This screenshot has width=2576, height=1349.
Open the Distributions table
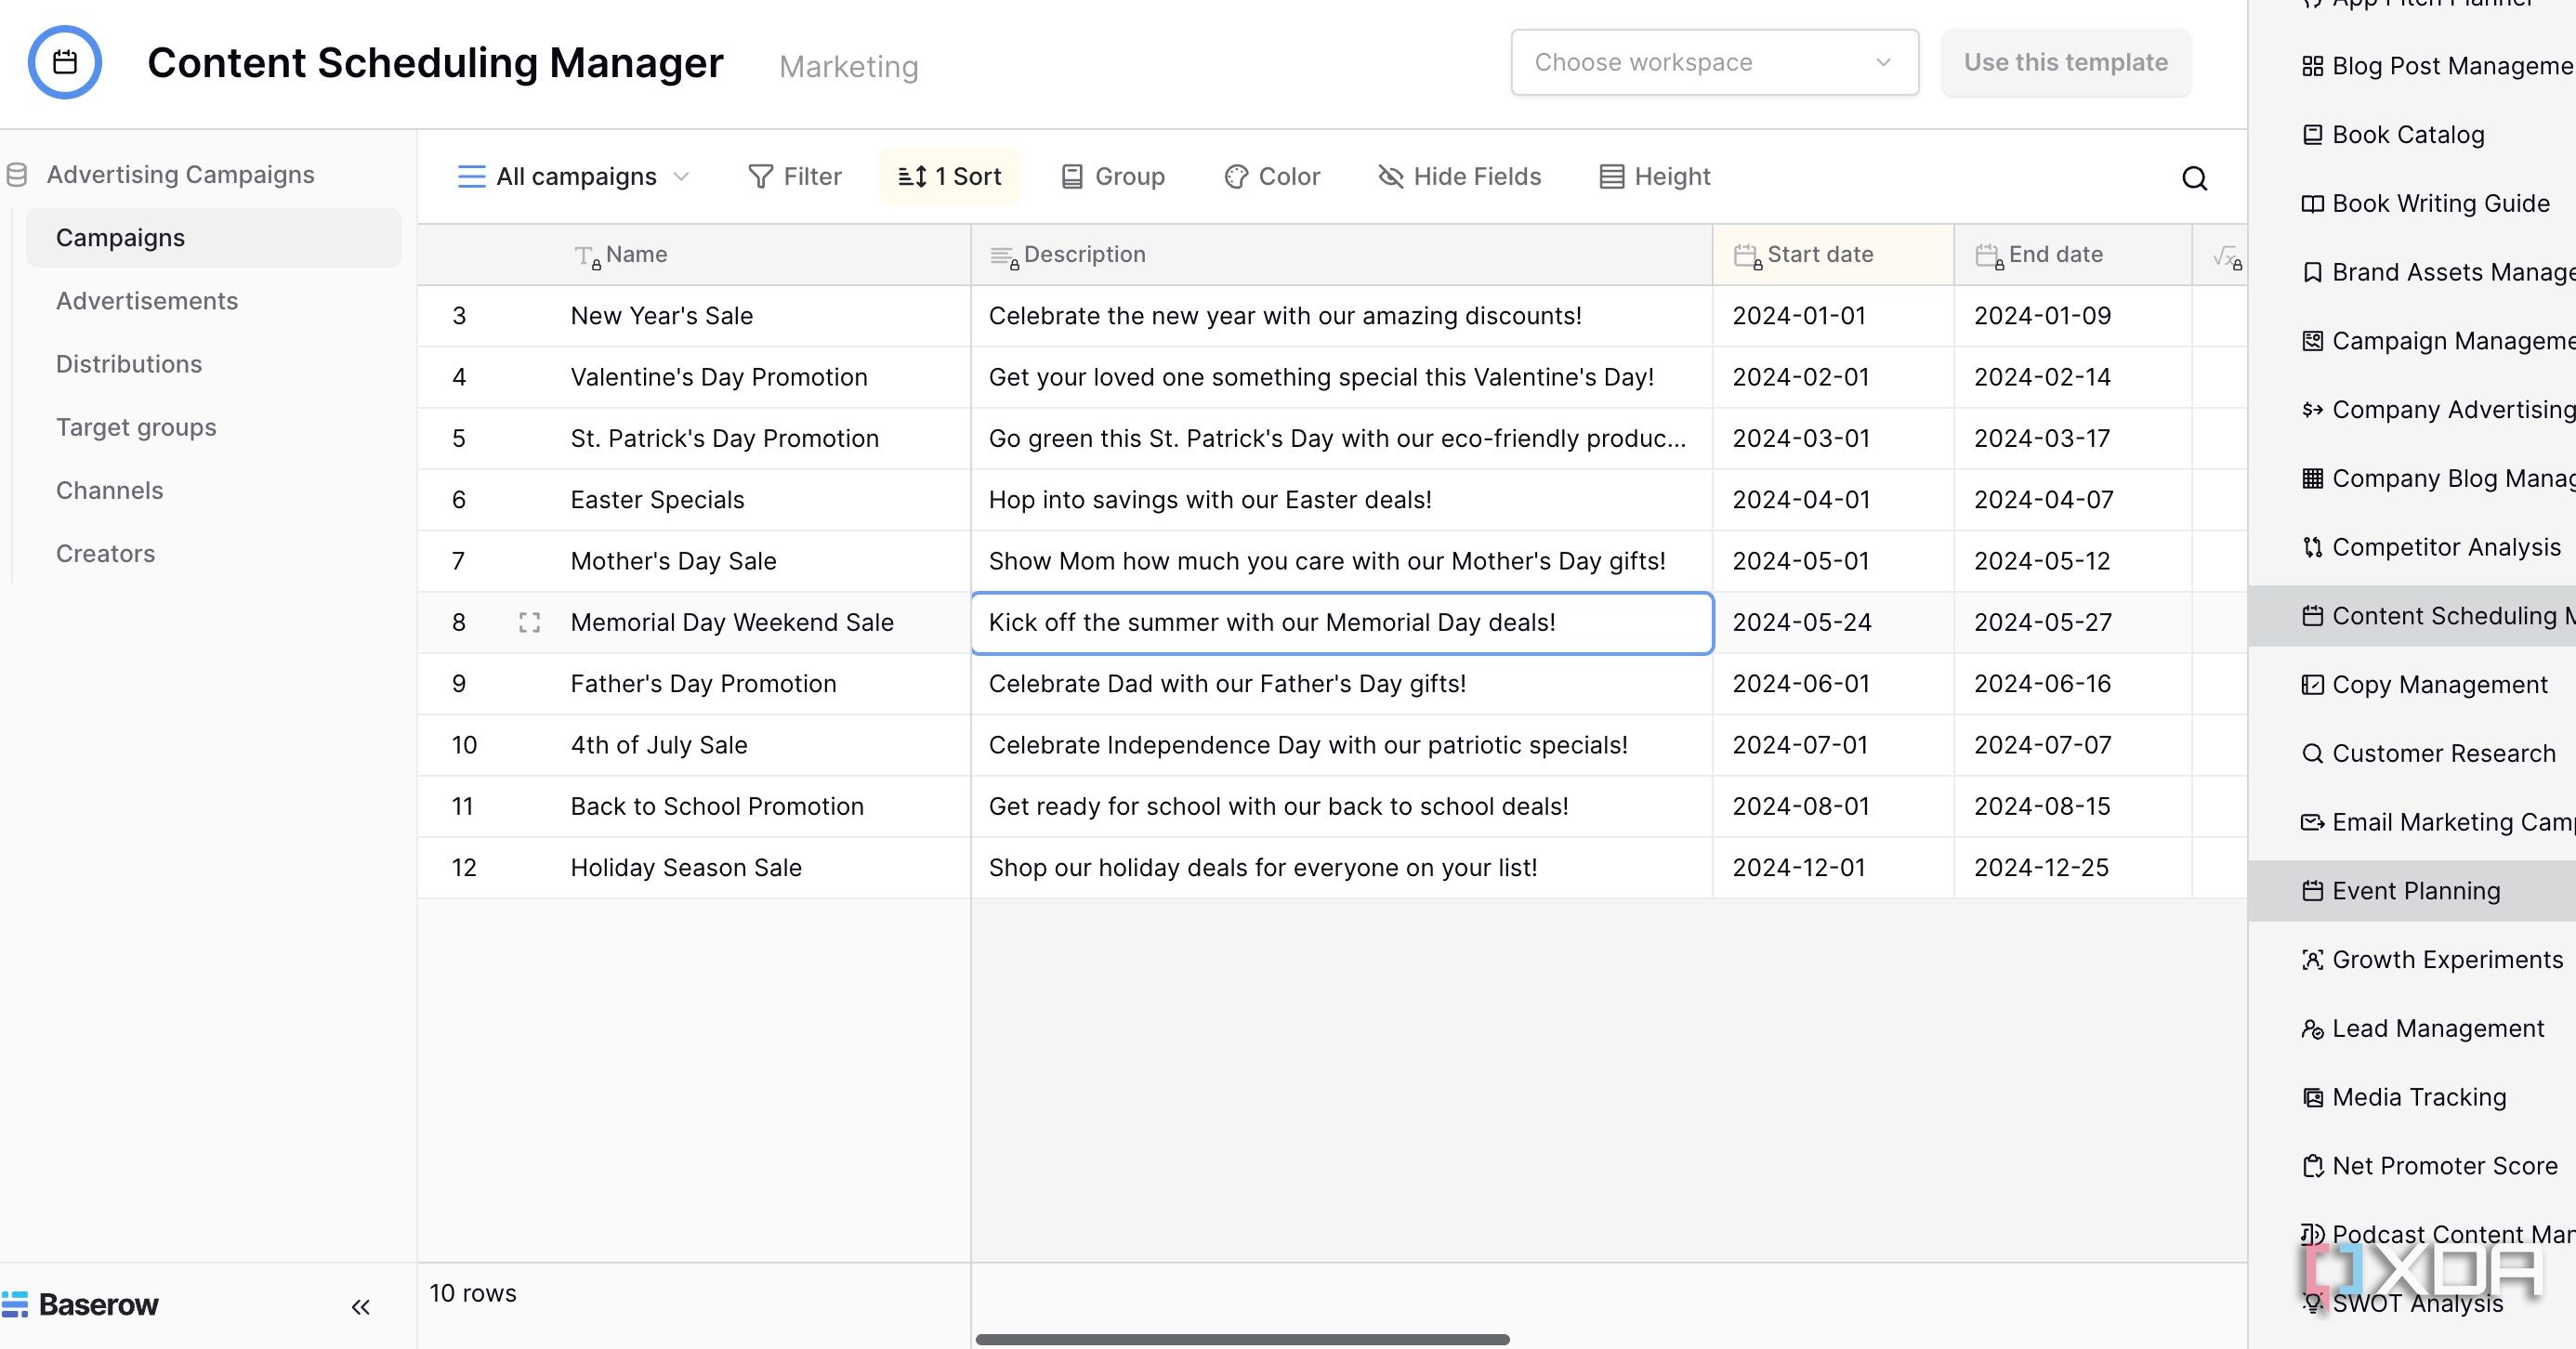(x=129, y=364)
